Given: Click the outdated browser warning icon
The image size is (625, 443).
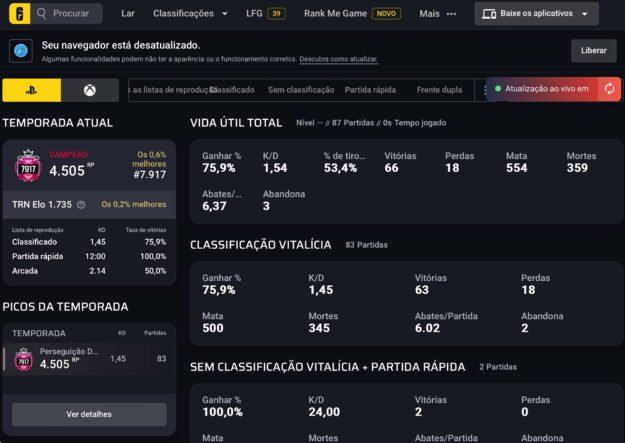Looking at the screenshot, I should (x=20, y=51).
